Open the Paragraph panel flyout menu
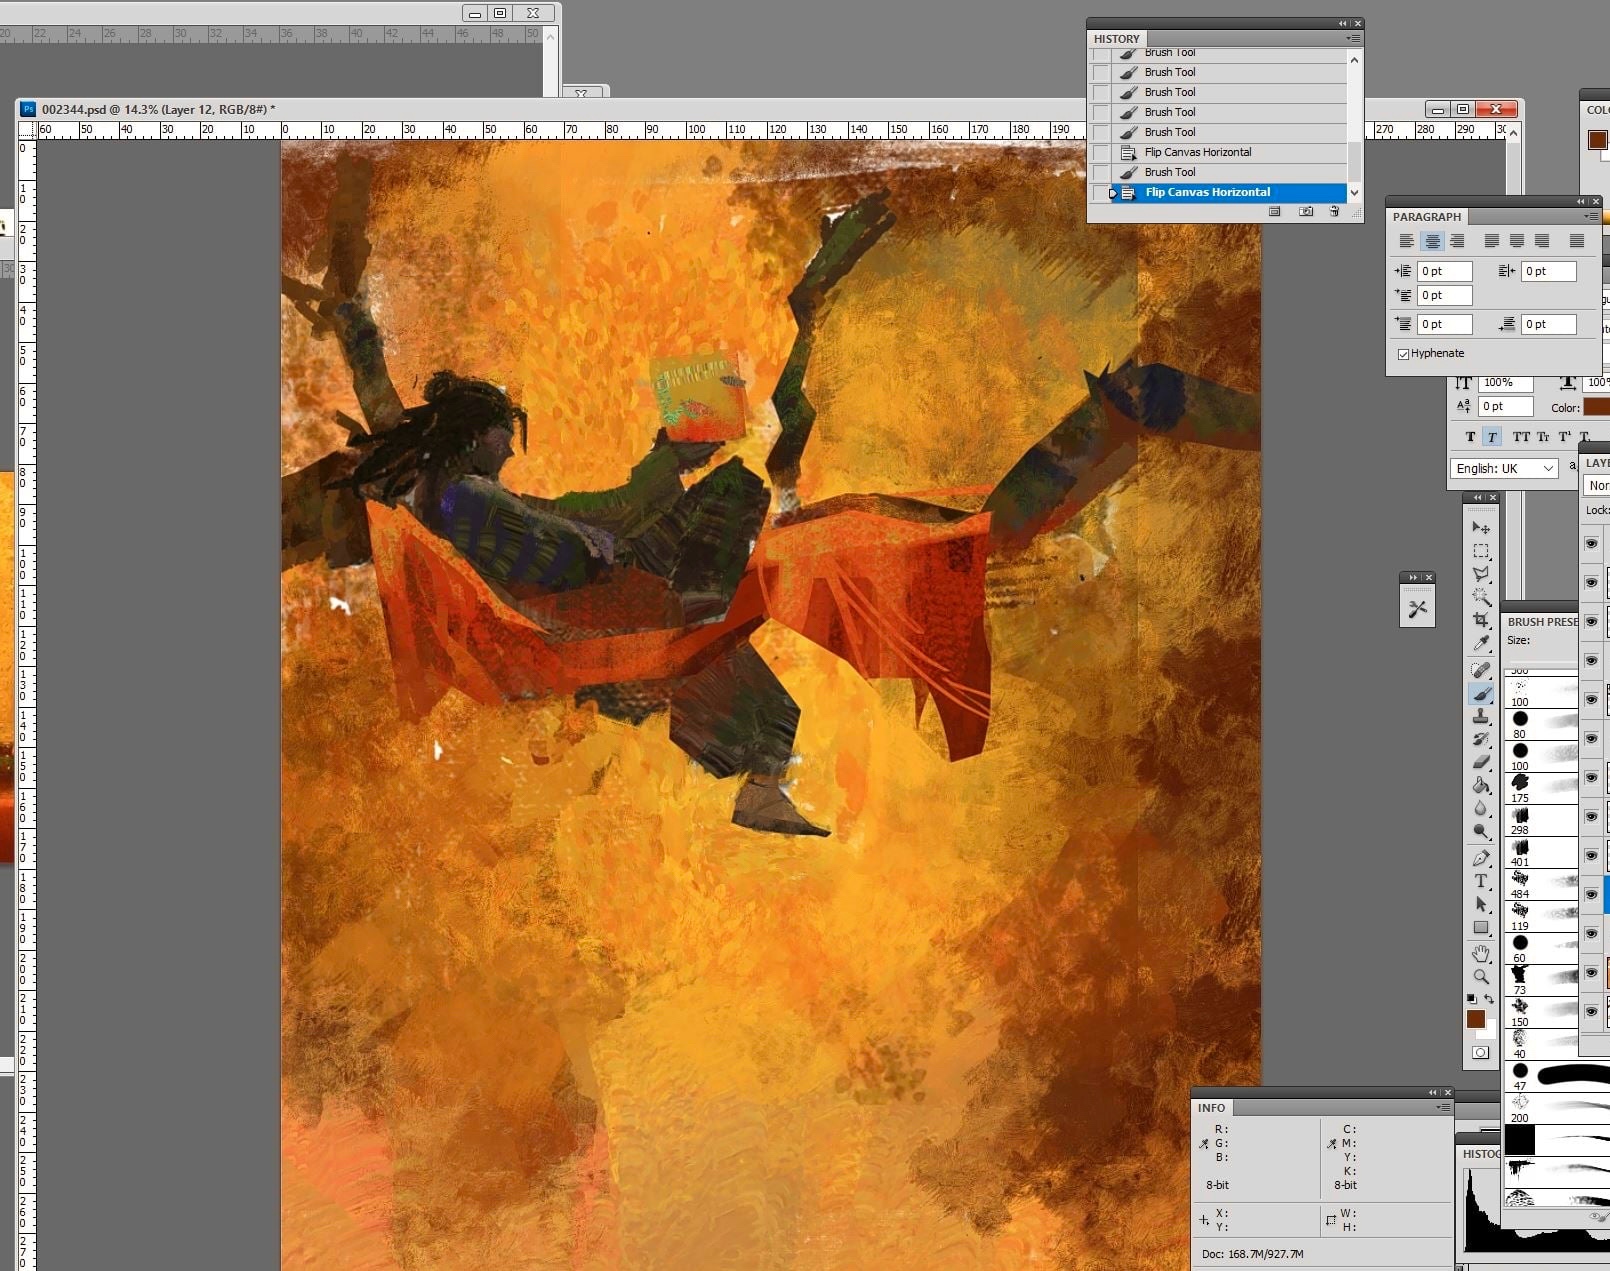The width and height of the screenshot is (1610, 1271). 1590,216
